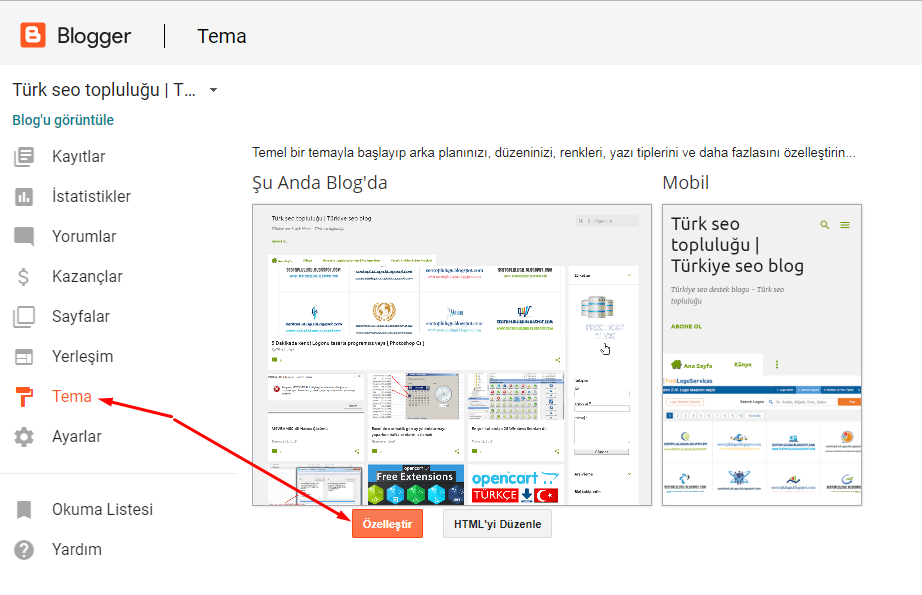Click three-dot overflow icon in mobile preview
The width and height of the screenshot is (922, 595).
[x=777, y=365]
